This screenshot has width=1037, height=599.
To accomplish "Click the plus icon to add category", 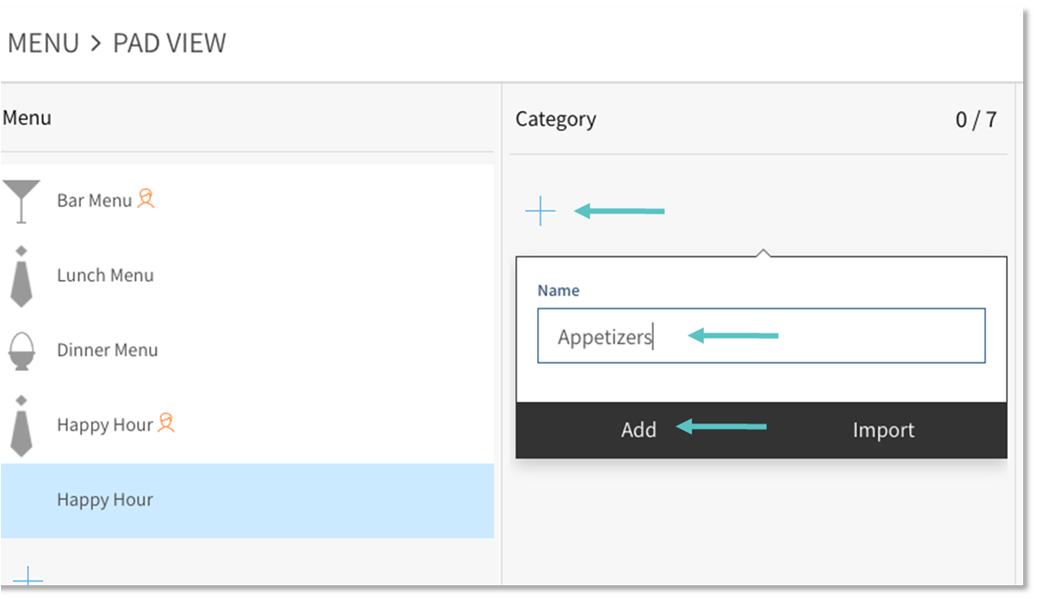I will pyautogui.click(x=540, y=211).
